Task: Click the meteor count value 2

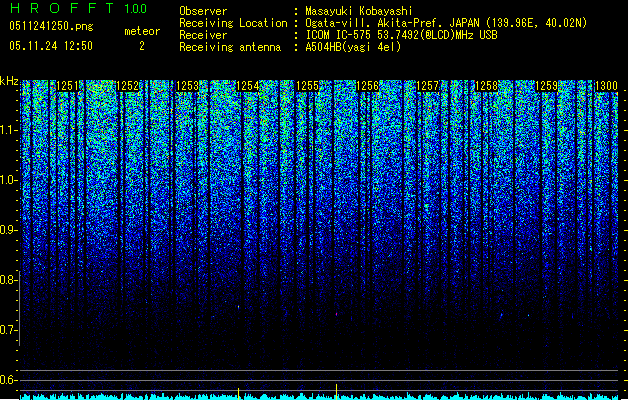Action: [x=142, y=46]
